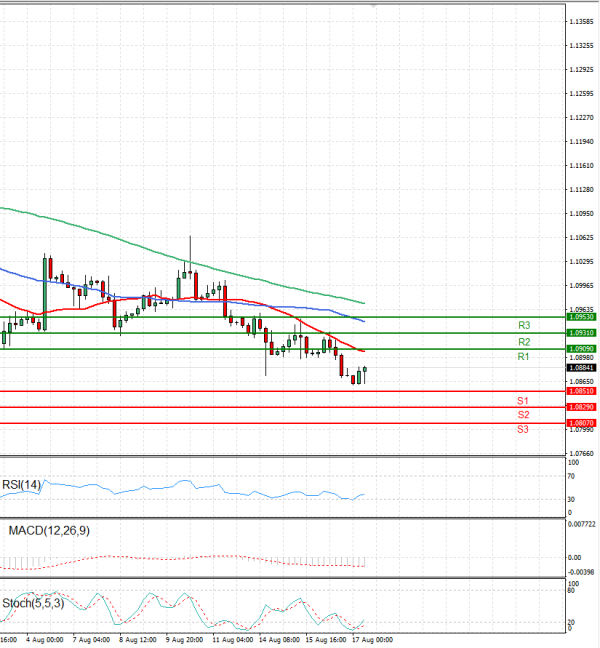Click the 1.12270 price axis value
This screenshot has width=600, height=648.
tap(581, 118)
